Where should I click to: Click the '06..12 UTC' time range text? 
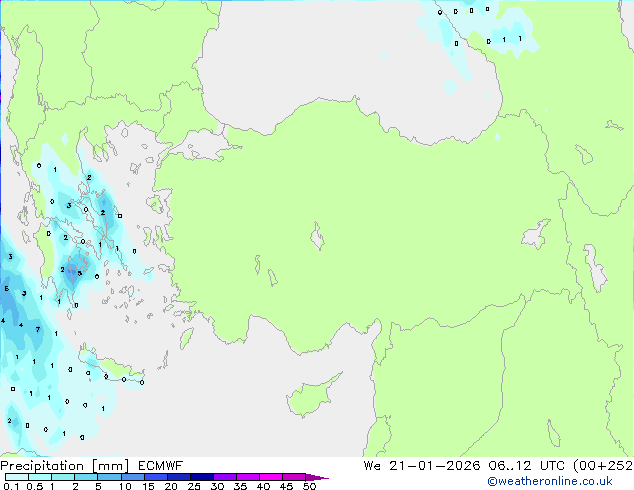(526, 466)
